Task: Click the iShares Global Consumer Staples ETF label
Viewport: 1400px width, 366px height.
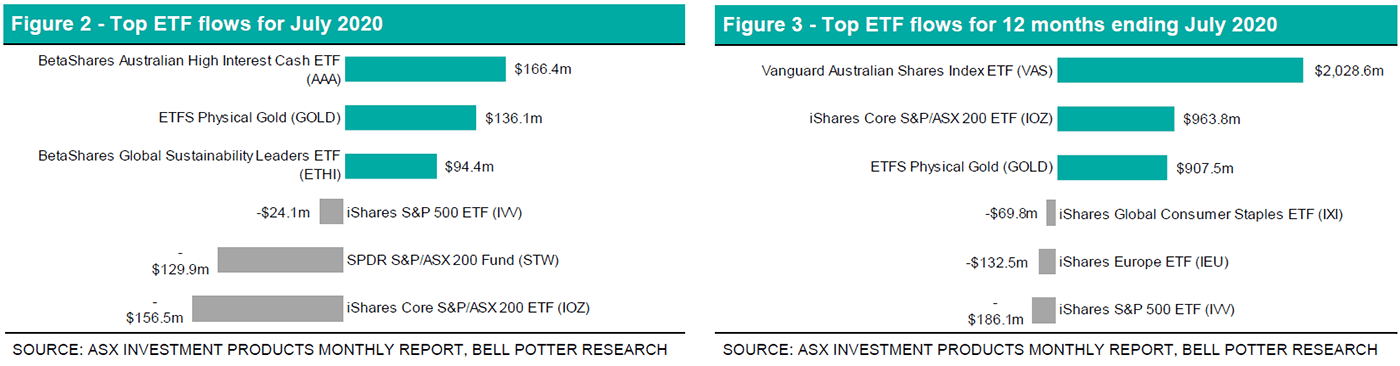Action: pyautogui.click(x=1201, y=214)
